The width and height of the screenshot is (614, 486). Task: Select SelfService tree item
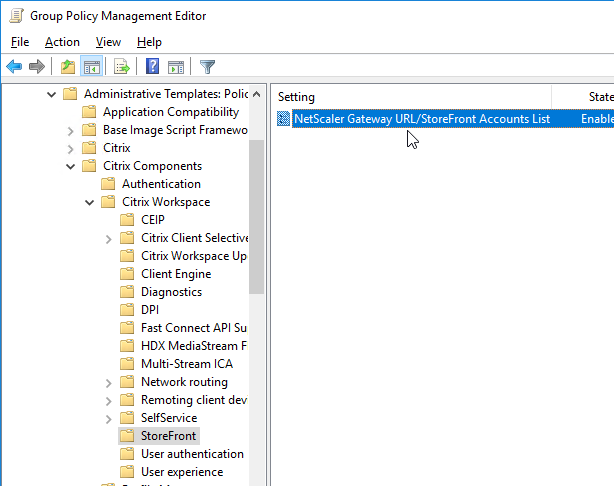click(169, 418)
